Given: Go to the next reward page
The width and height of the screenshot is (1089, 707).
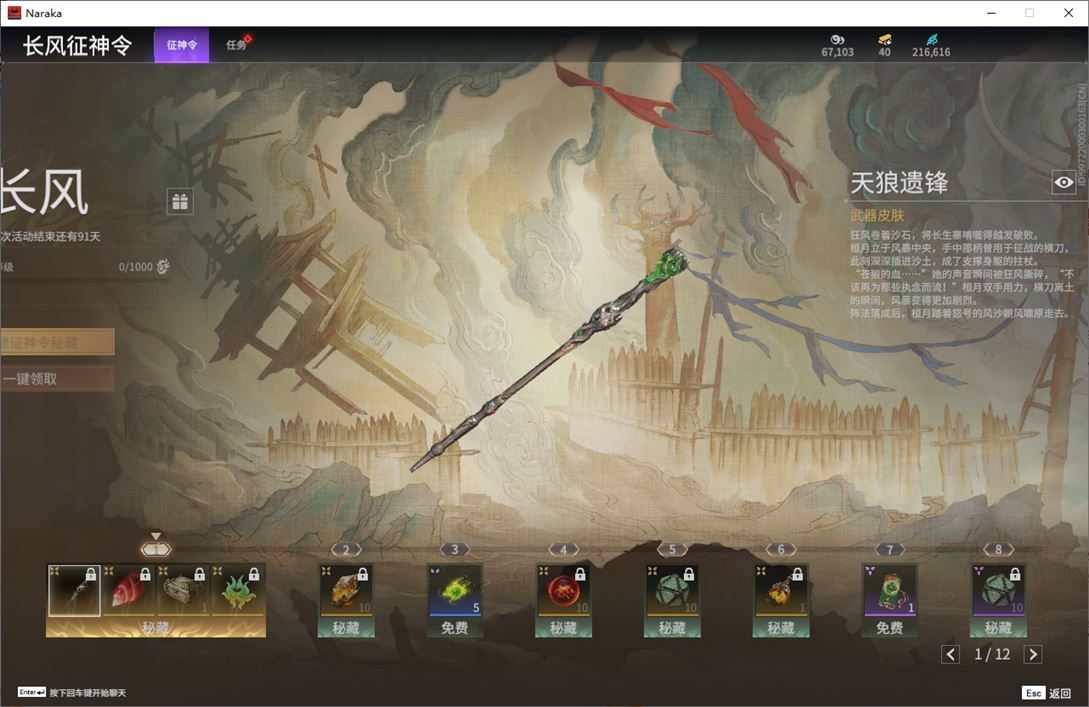Looking at the screenshot, I should pyautogui.click(x=1033, y=654).
